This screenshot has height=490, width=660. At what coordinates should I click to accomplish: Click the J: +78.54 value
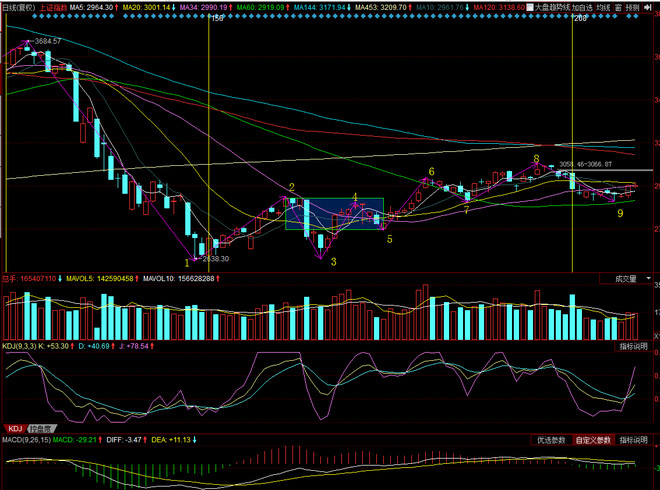point(136,346)
